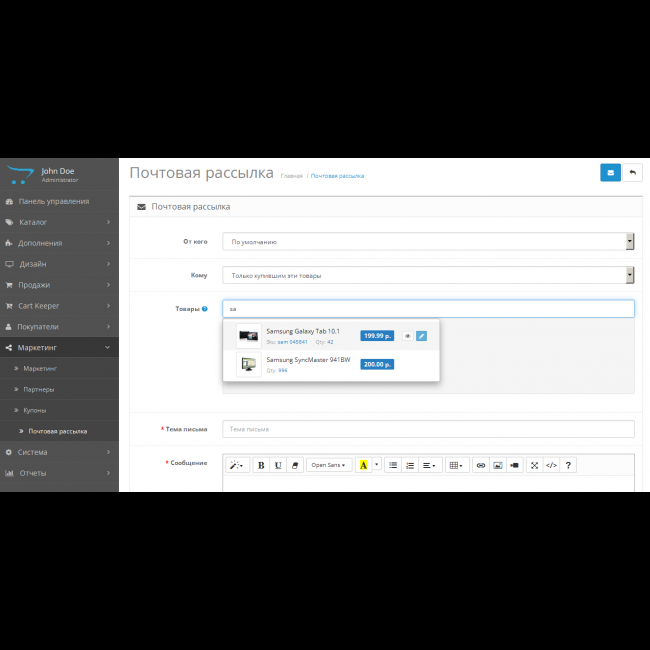
Task: Apply bold formatting in message editor
Action: 261,465
